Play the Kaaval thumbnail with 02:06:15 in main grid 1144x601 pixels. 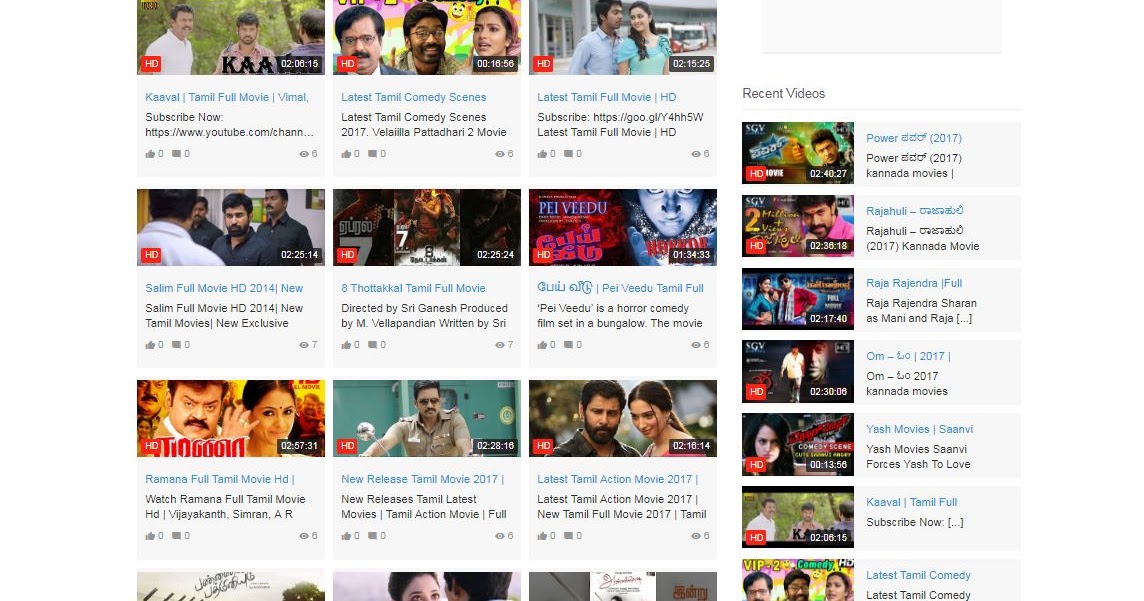(231, 36)
